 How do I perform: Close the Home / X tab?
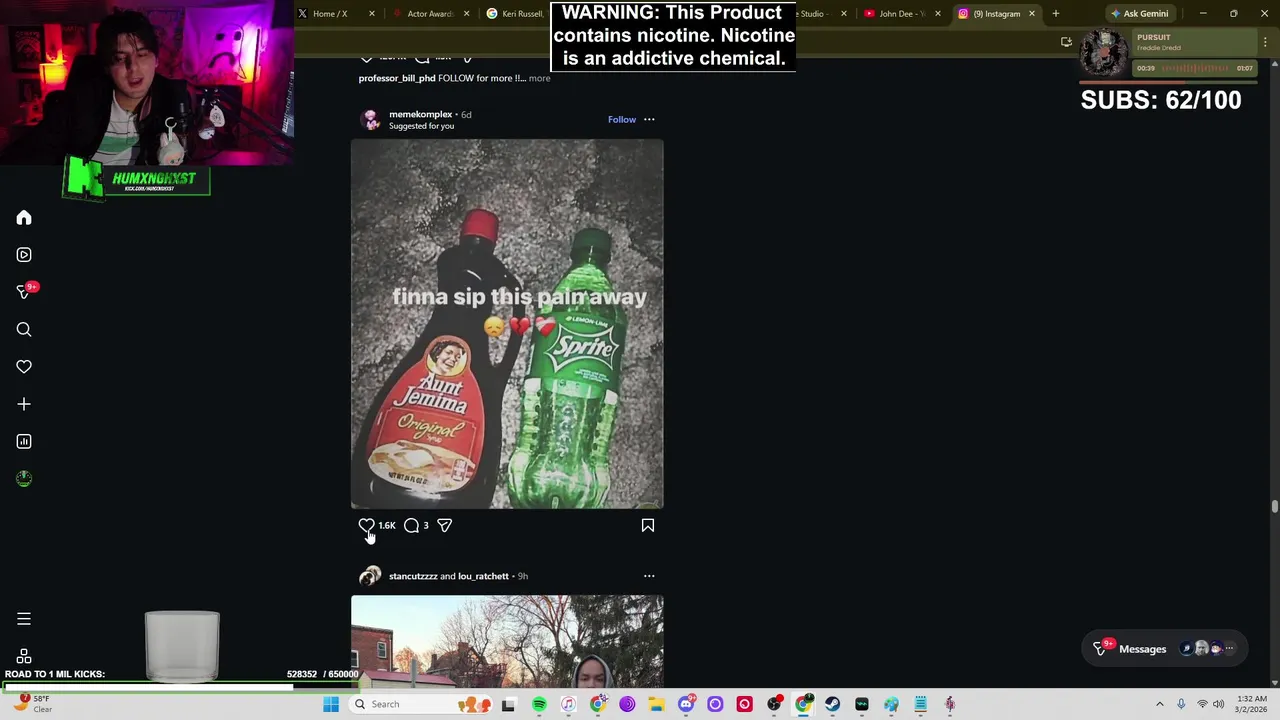pos(372,14)
